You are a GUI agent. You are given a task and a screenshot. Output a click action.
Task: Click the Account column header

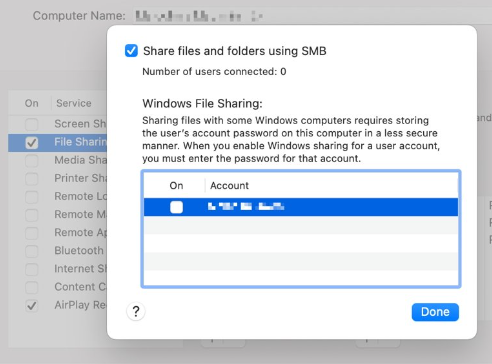coord(229,185)
